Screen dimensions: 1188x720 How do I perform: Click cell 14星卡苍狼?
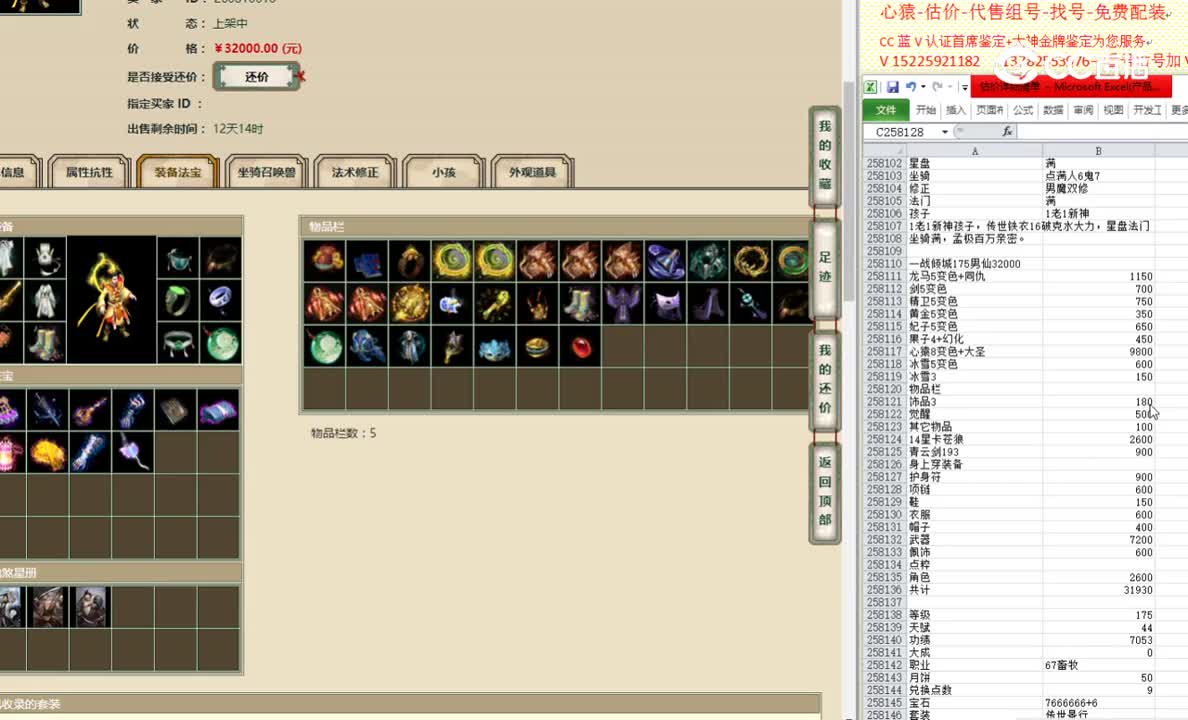[x=974, y=440]
